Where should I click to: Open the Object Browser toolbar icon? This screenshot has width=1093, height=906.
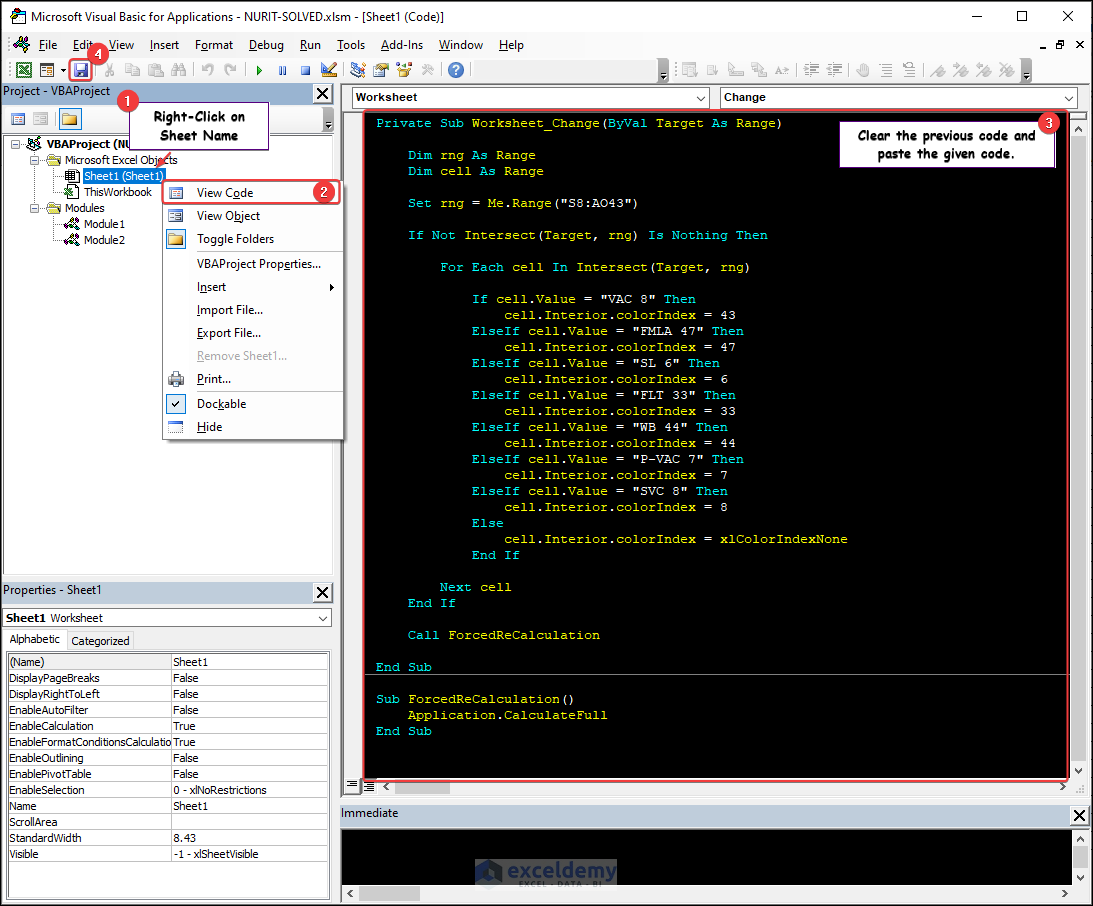coord(404,70)
